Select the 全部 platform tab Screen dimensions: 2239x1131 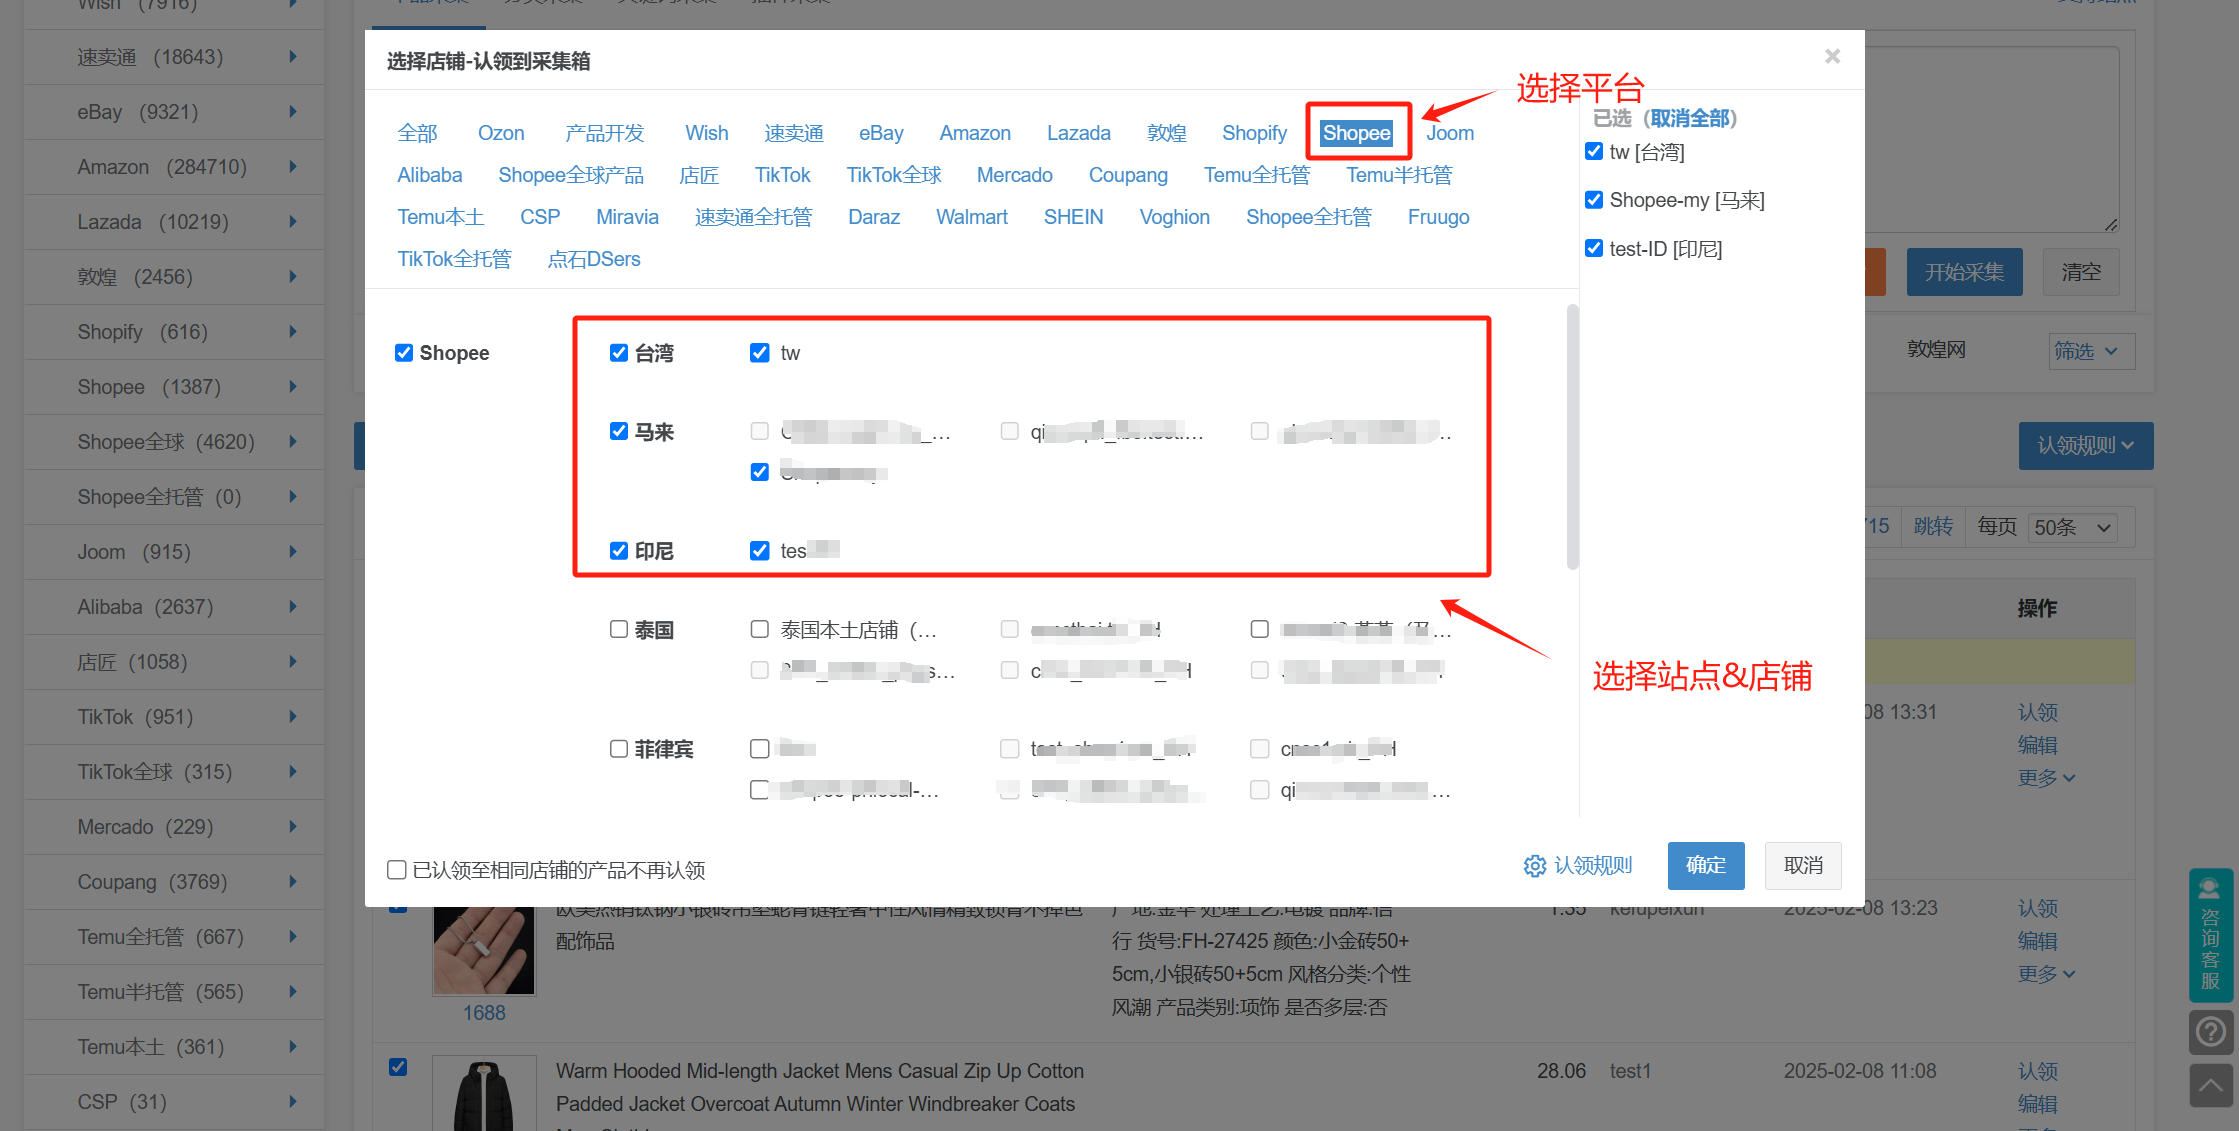417,133
